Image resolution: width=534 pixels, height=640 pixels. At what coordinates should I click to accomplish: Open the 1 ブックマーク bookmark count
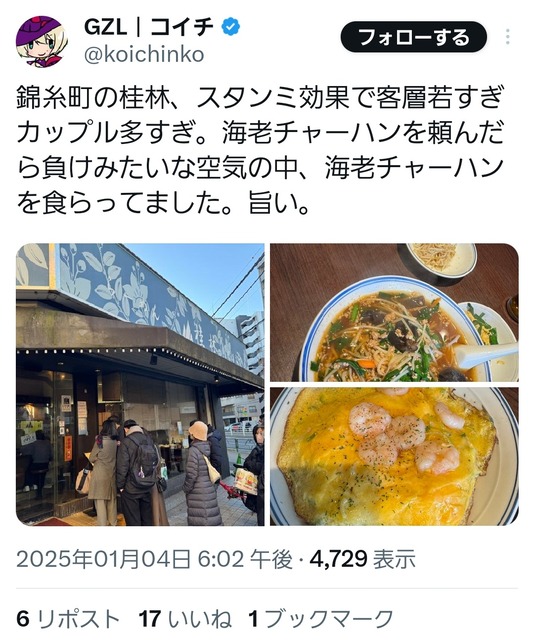[320, 618]
